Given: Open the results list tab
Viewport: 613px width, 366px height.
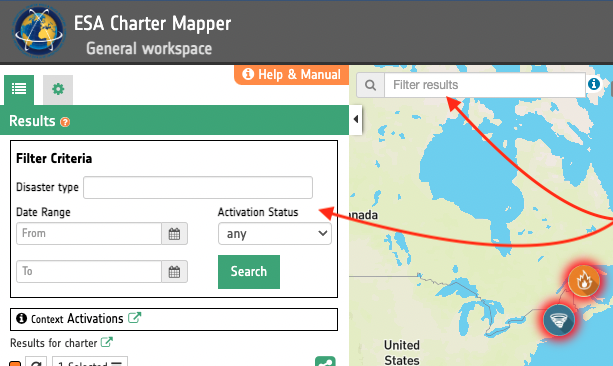Looking at the screenshot, I should click(19, 90).
